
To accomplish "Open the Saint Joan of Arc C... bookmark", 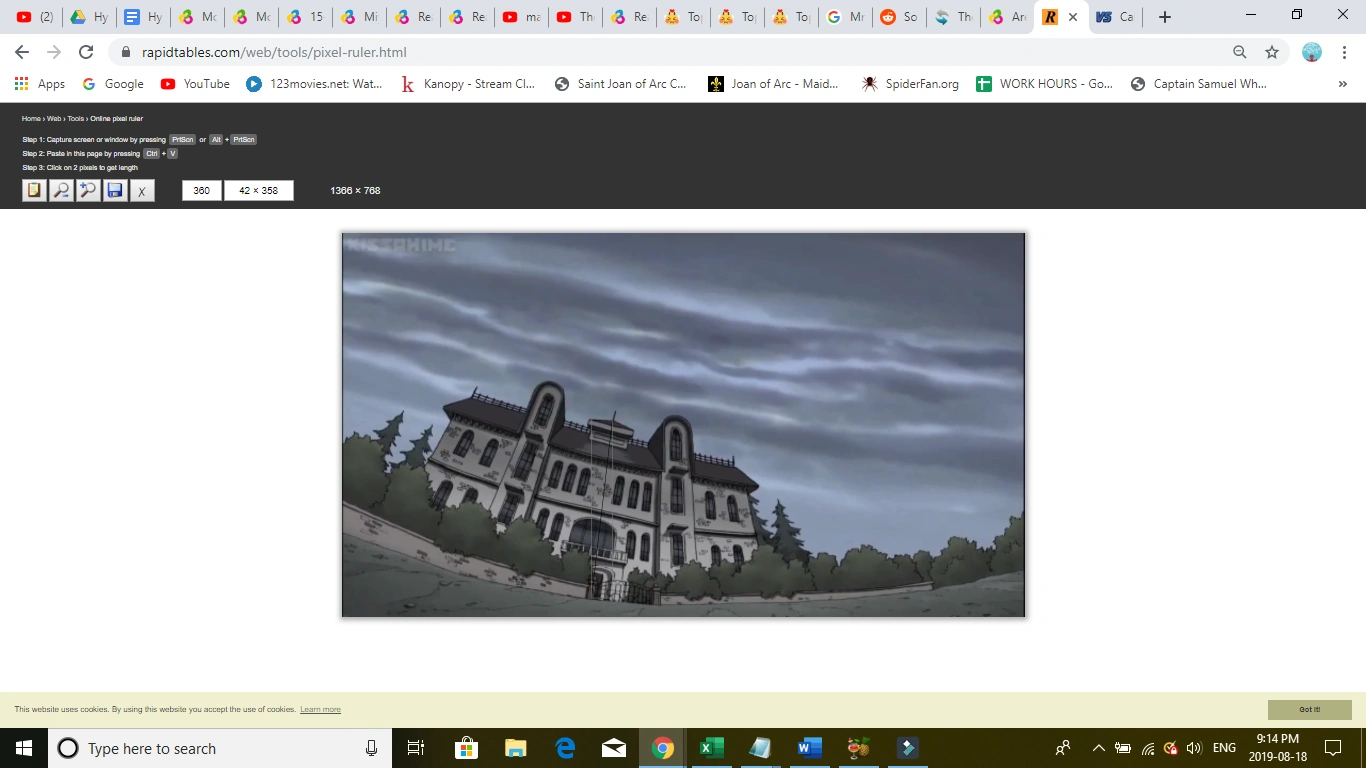I will pyautogui.click(x=621, y=84).
